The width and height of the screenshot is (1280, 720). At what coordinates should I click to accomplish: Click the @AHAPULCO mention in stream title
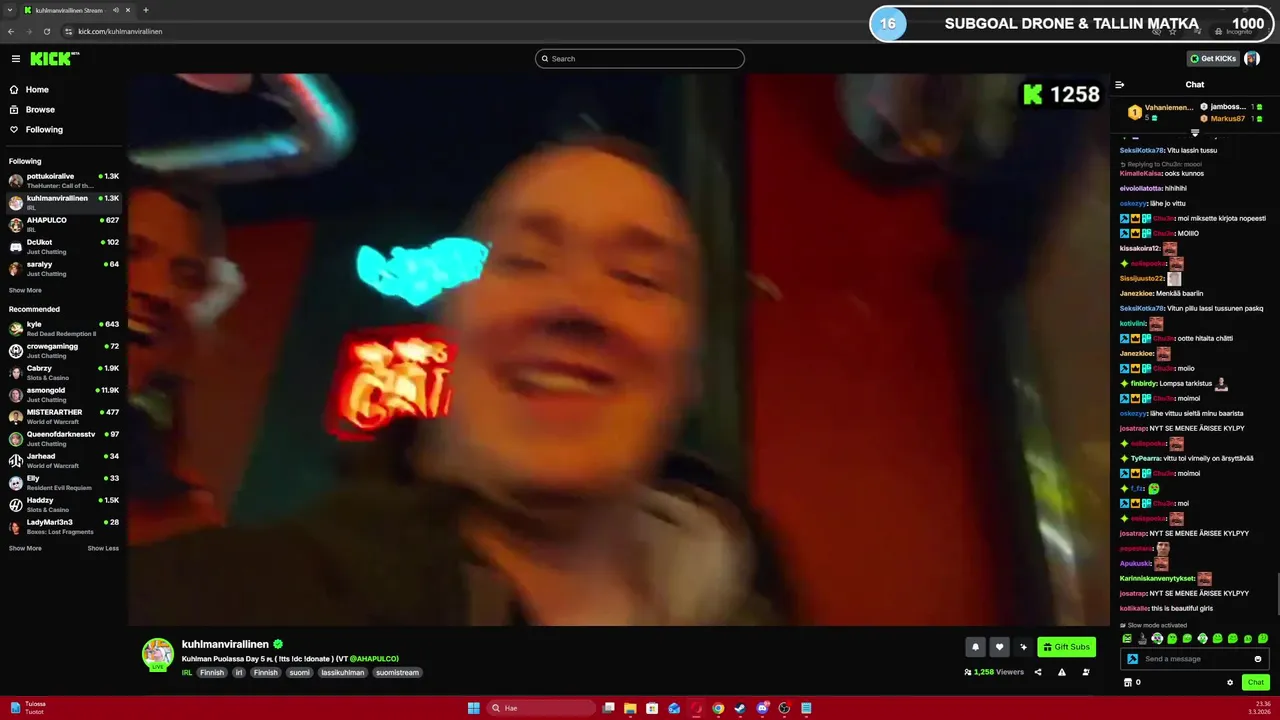374,659
